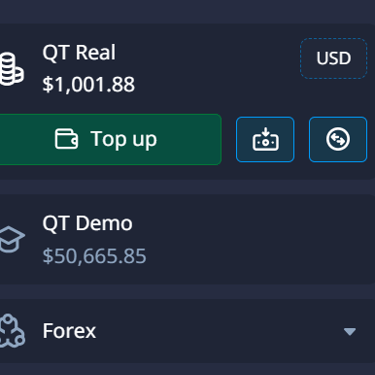Screen dimensions: 375x375
Task: Click the Forex label
Action: 69,331
